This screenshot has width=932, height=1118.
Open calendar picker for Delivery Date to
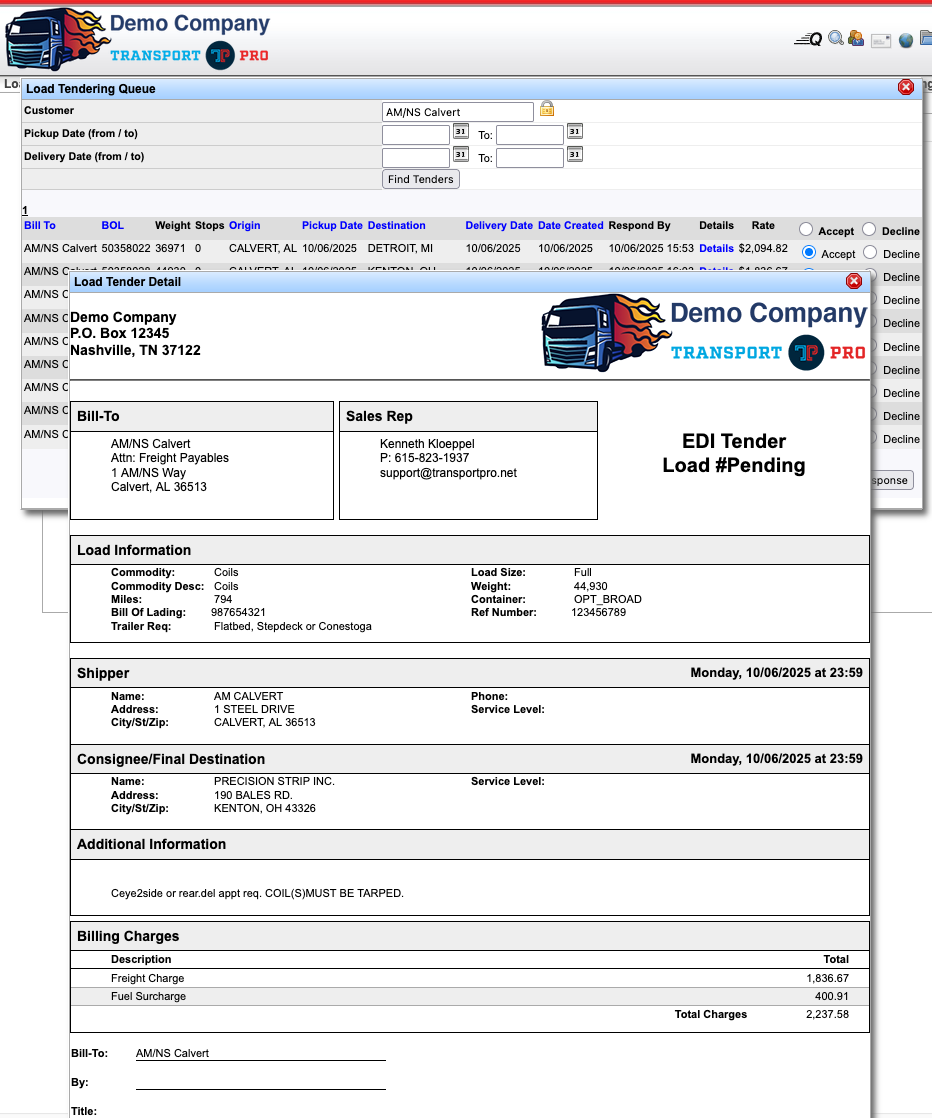click(x=575, y=154)
